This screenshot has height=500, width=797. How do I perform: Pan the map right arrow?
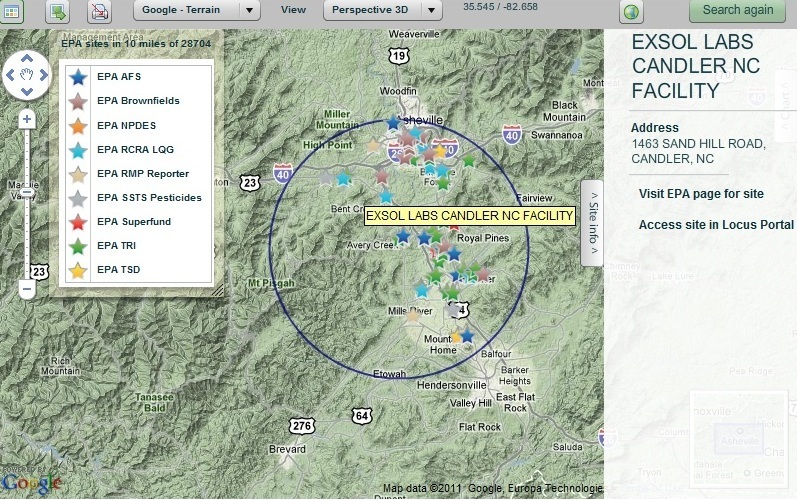[x=44, y=75]
